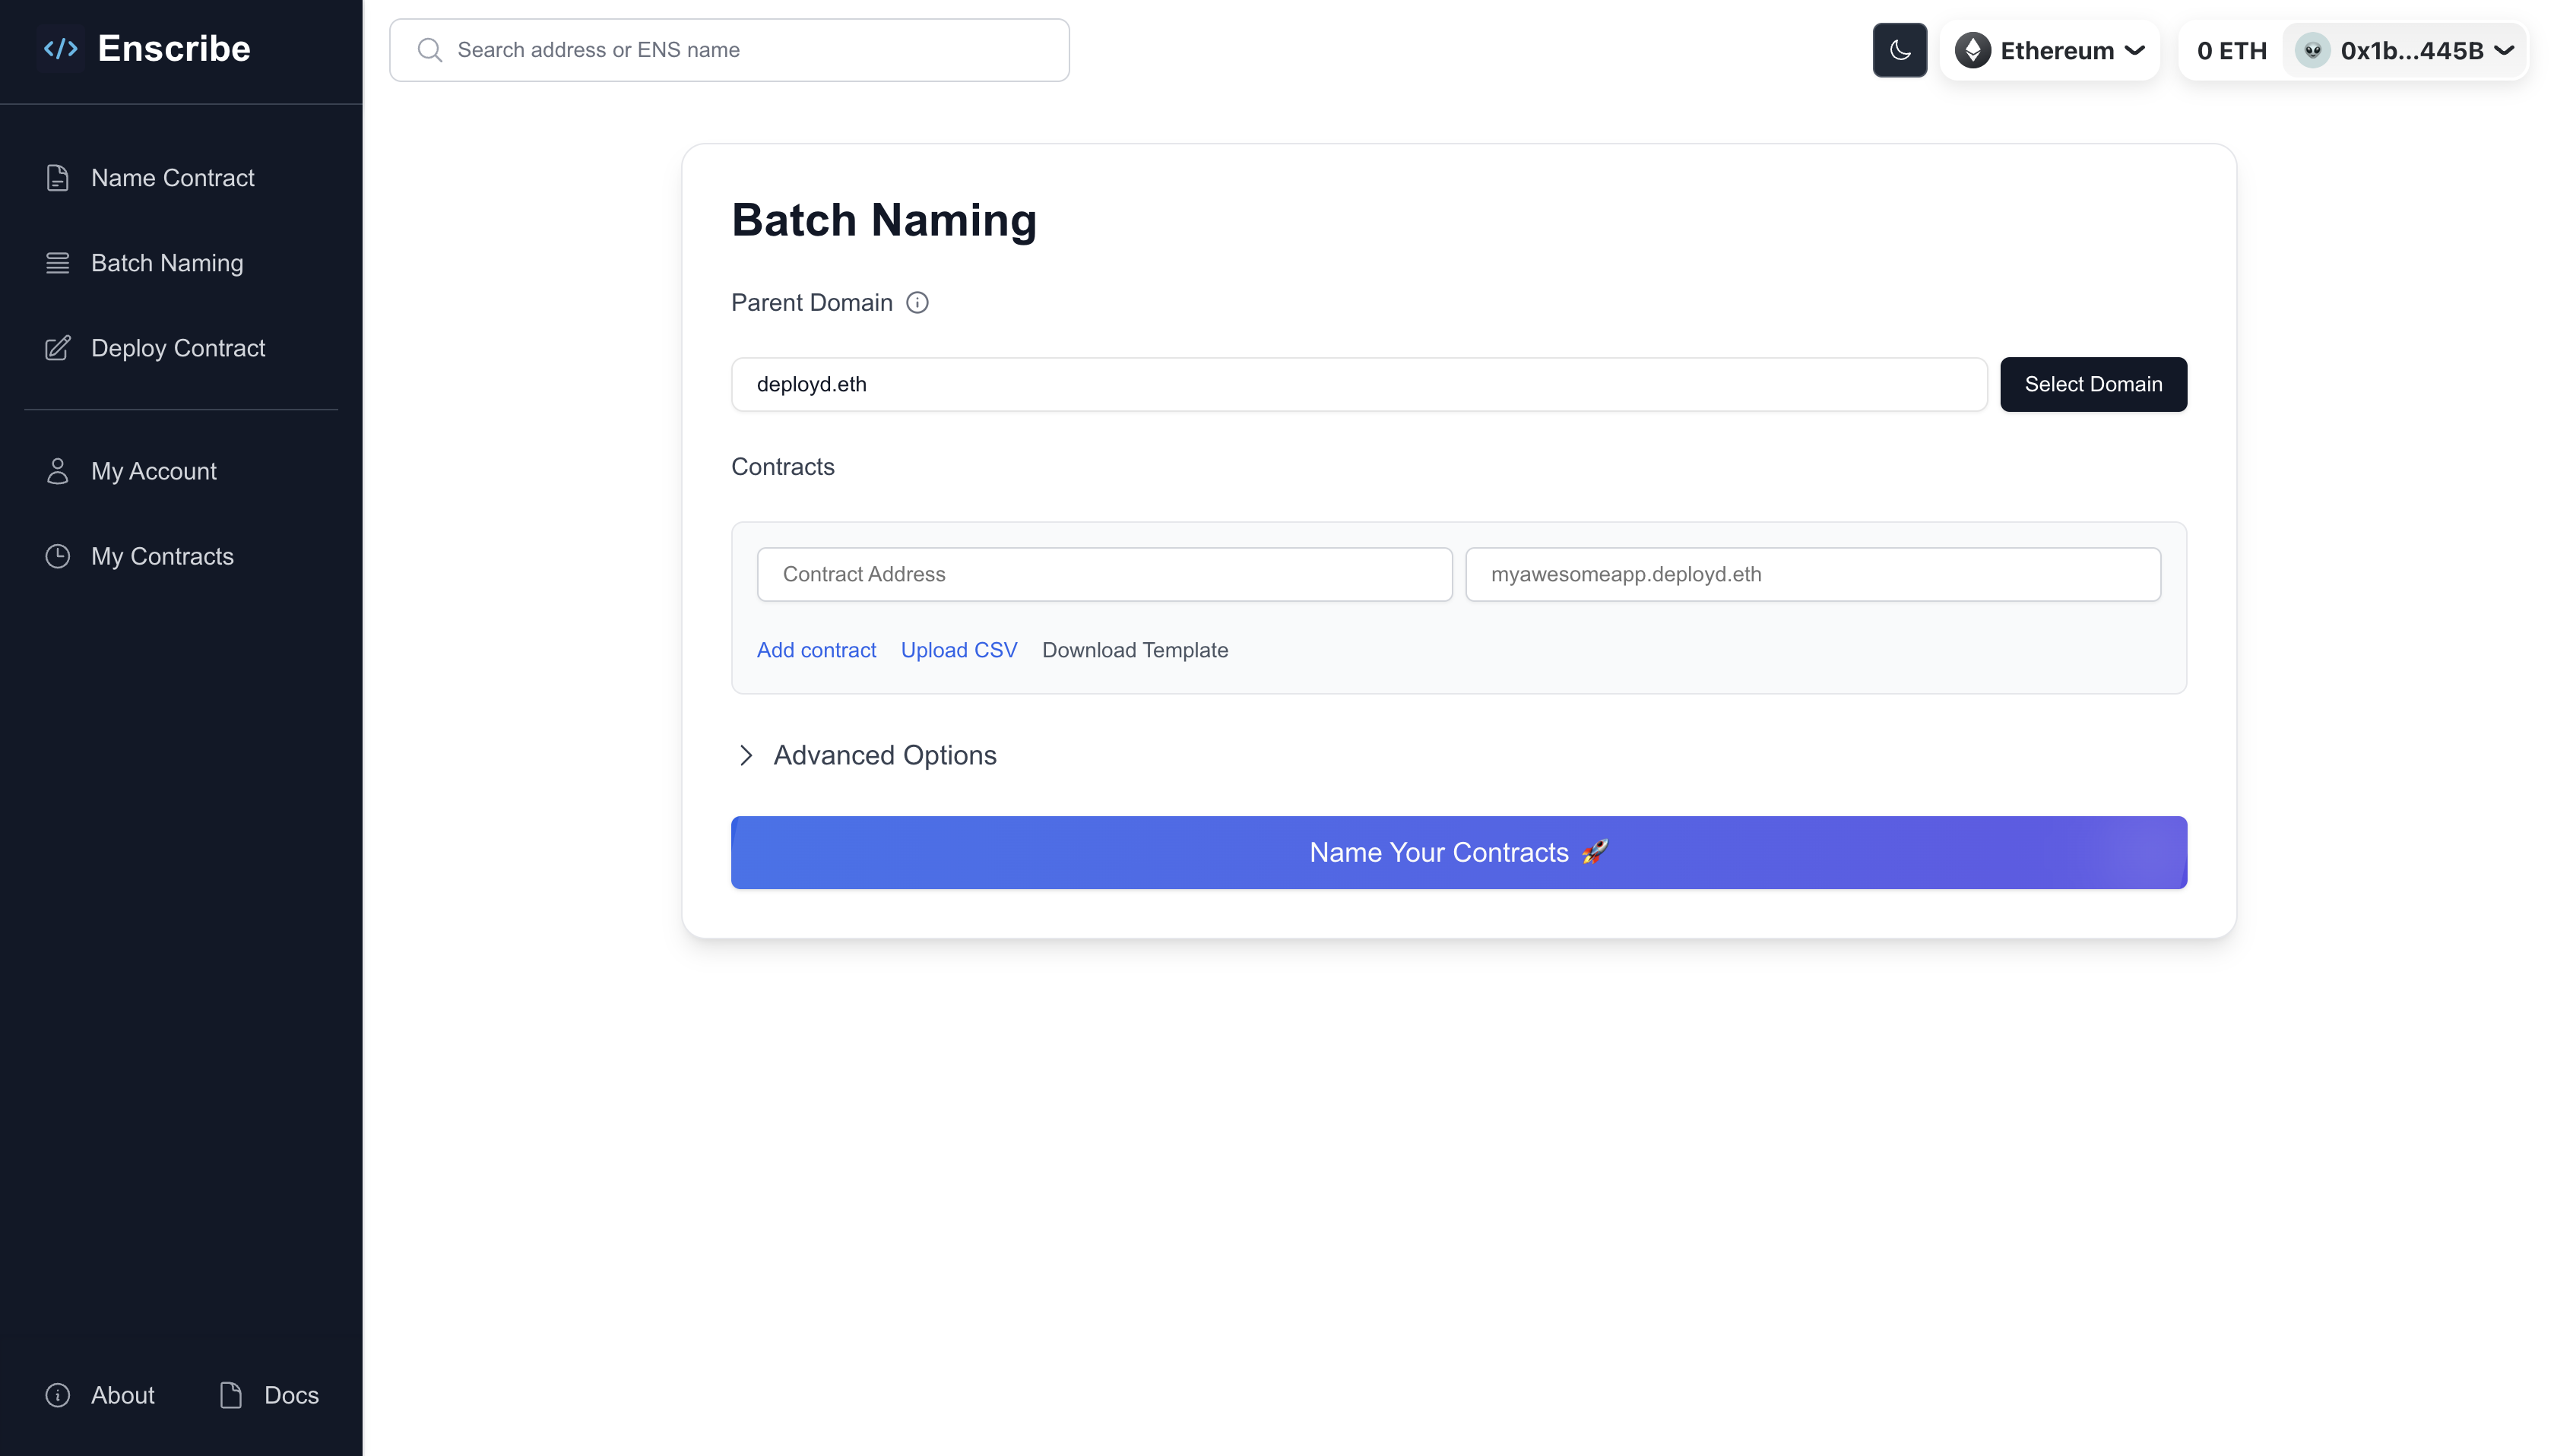
Task: Click the Add contract link
Action: [x=816, y=649]
